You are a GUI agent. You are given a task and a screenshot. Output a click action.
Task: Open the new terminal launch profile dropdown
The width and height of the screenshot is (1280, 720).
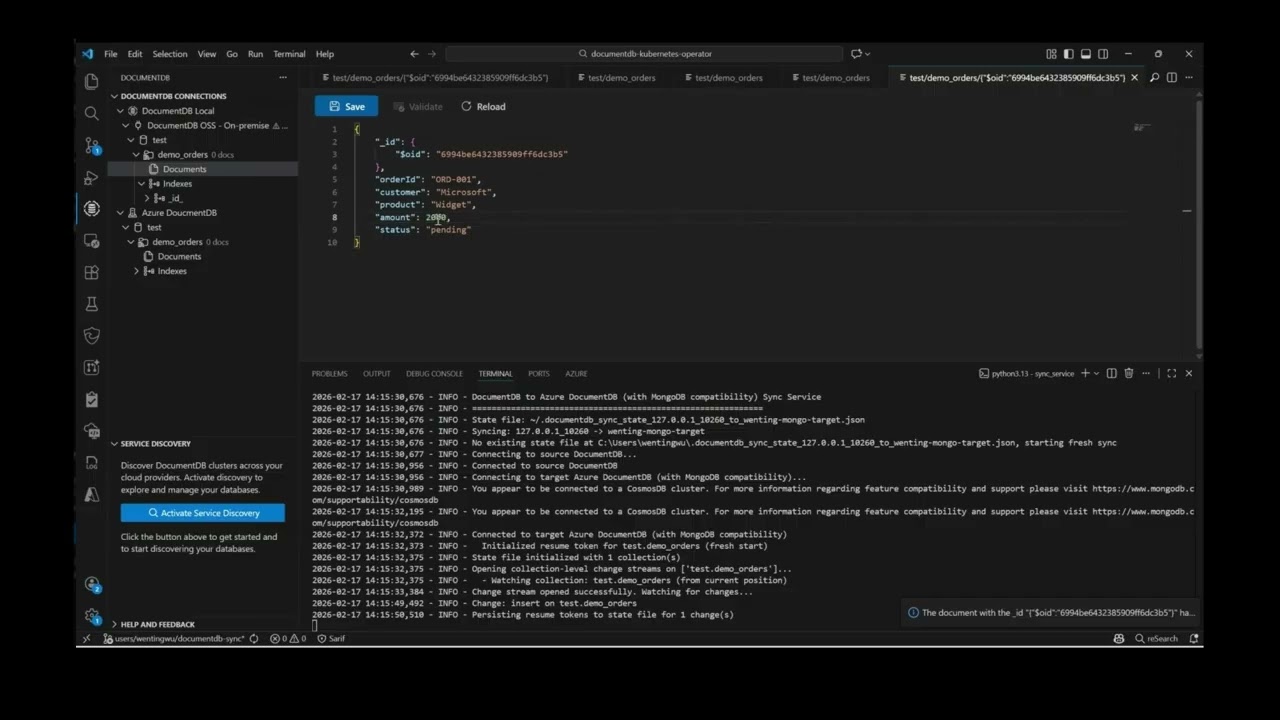(1097, 373)
